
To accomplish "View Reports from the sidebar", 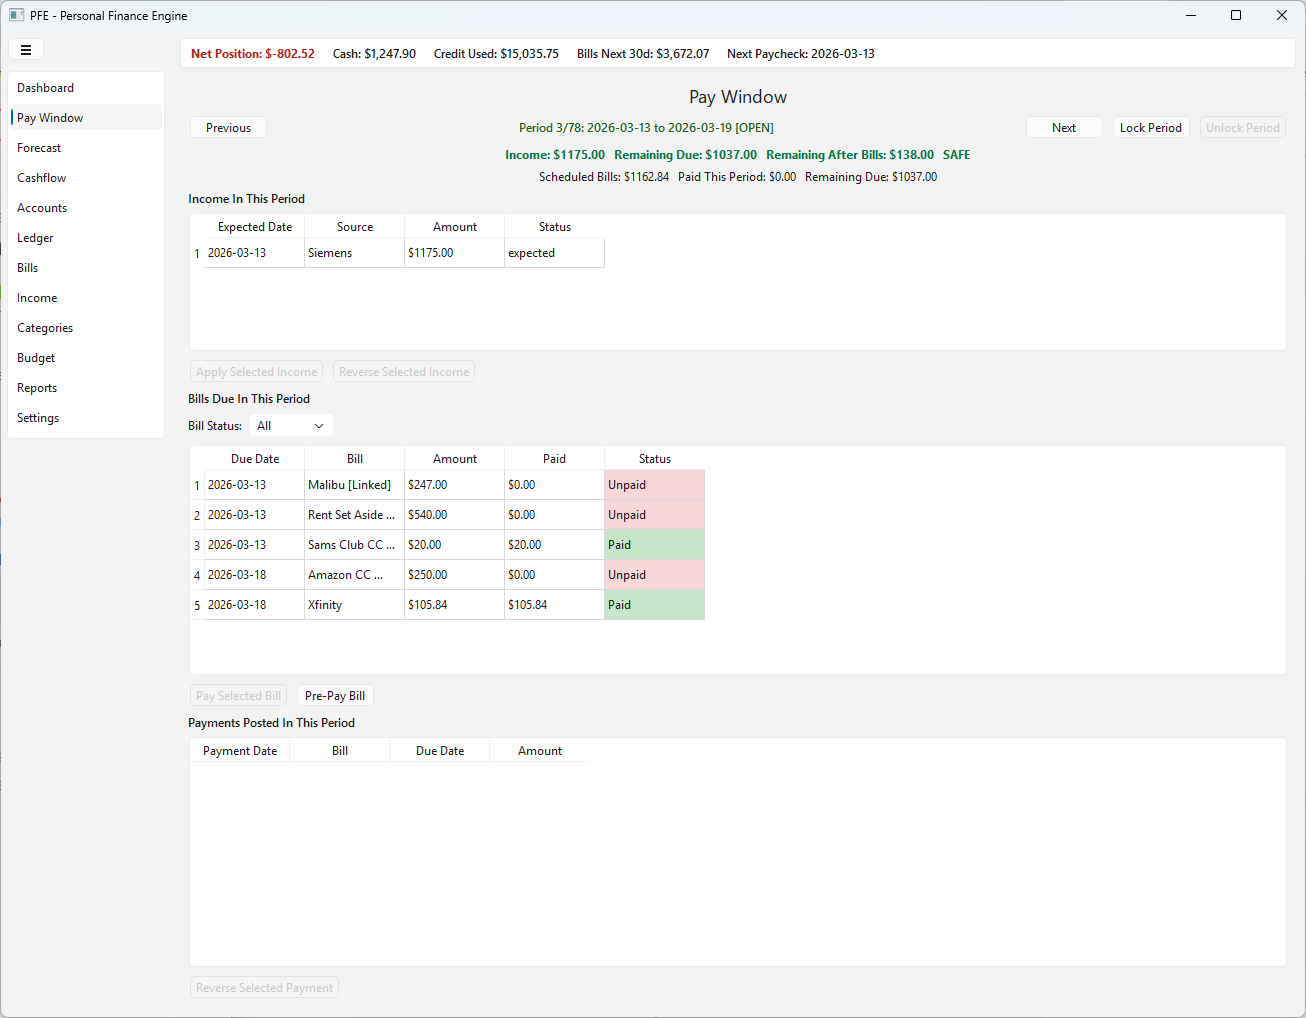I will (37, 387).
